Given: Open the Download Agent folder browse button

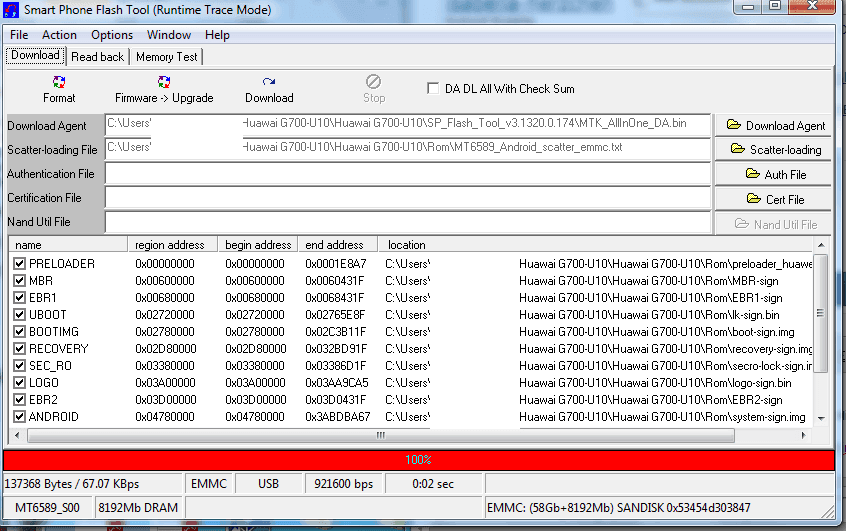Looking at the screenshot, I should pos(773,126).
